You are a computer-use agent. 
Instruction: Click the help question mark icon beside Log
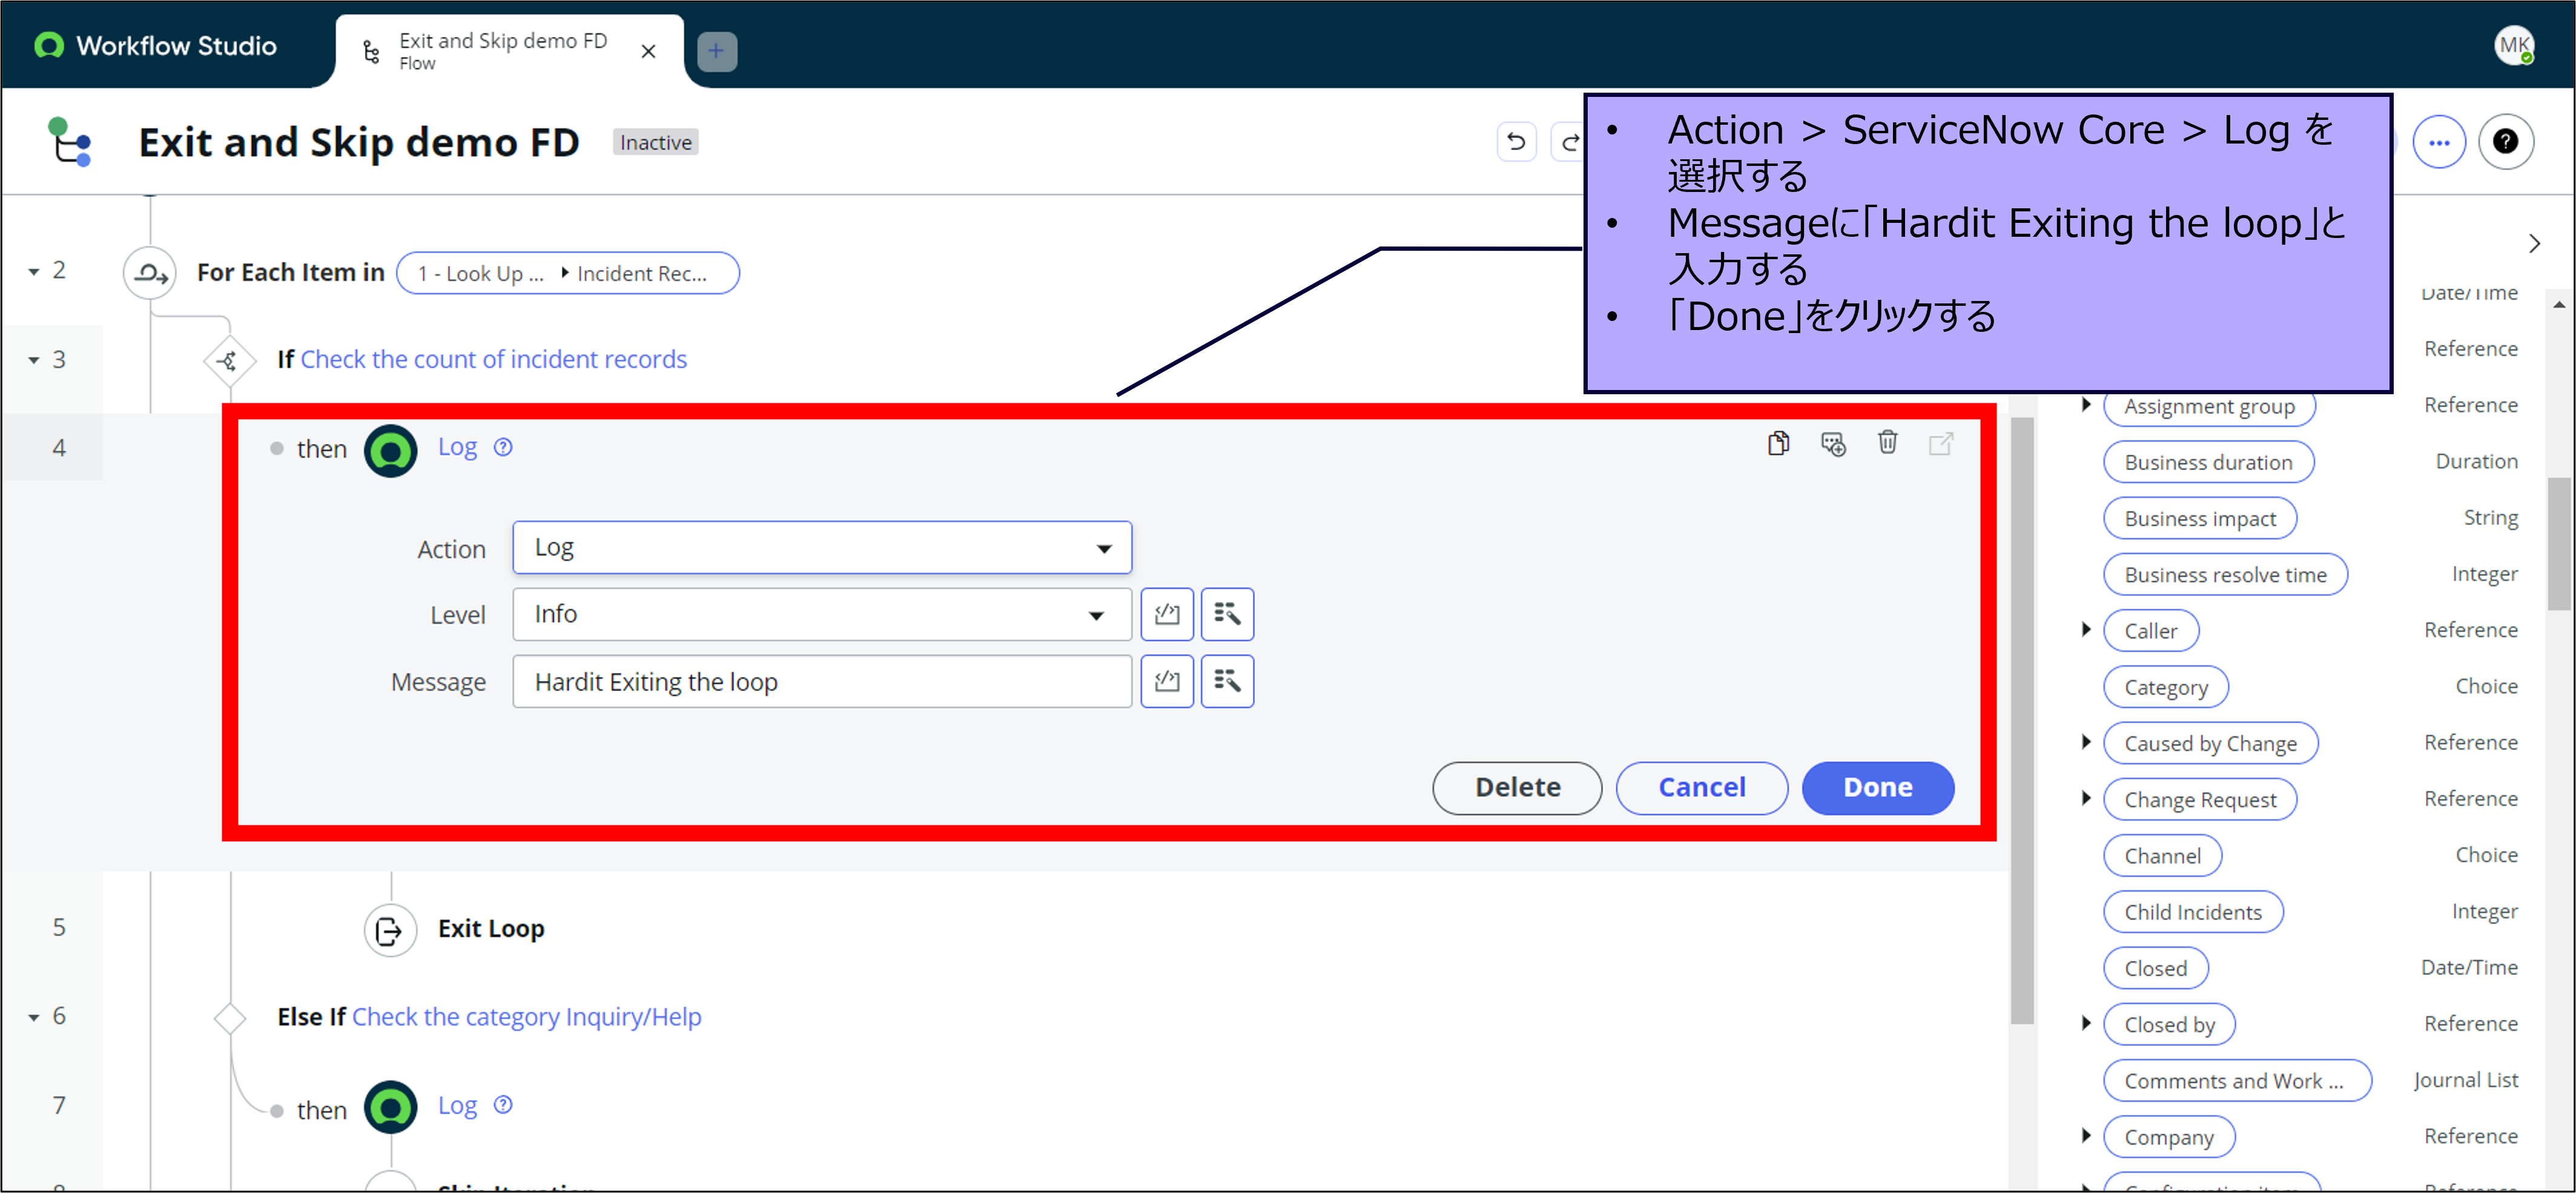click(x=503, y=447)
